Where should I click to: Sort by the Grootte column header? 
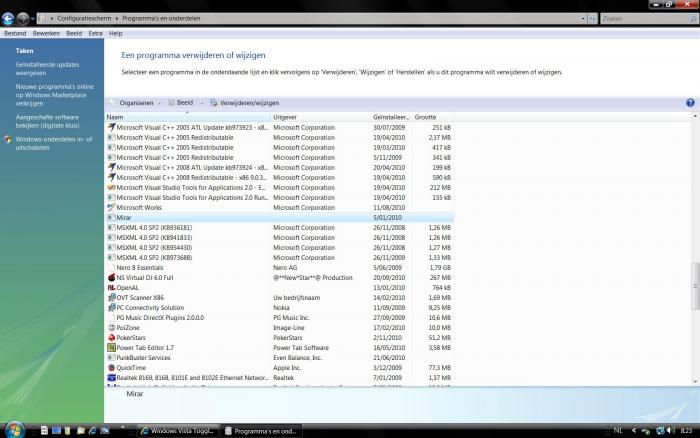[433, 117]
